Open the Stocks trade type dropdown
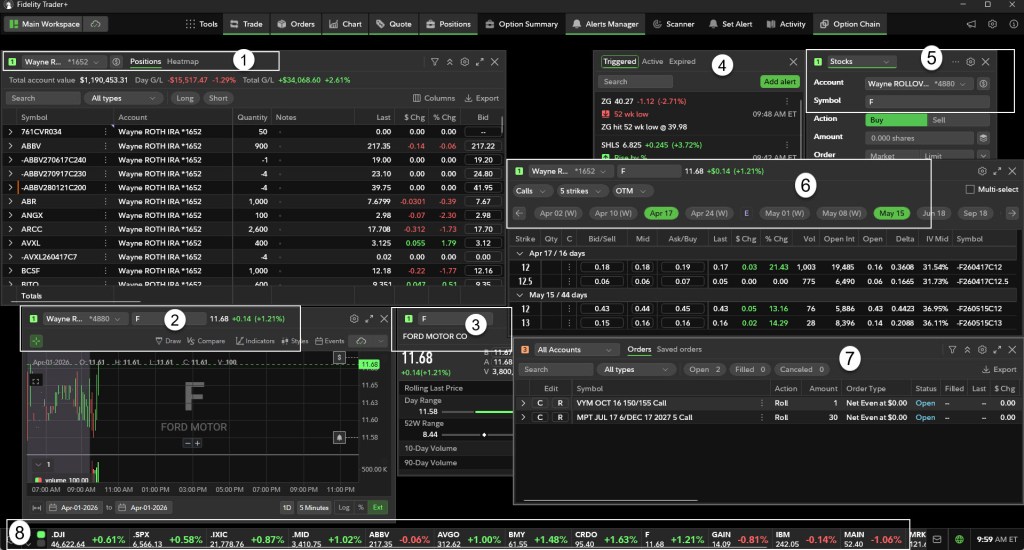Image resolution: width=1024 pixels, height=550 pixels. pos(862,61)
